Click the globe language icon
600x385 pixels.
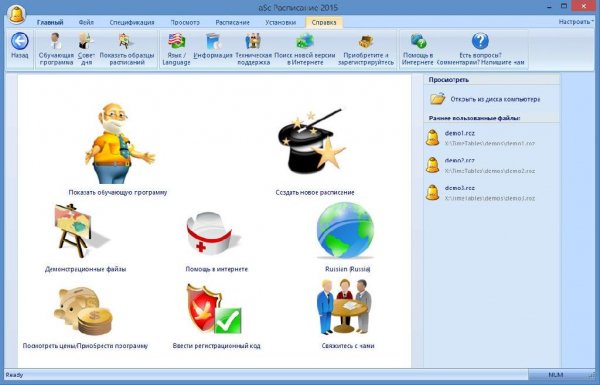click(x=346, y=230)
